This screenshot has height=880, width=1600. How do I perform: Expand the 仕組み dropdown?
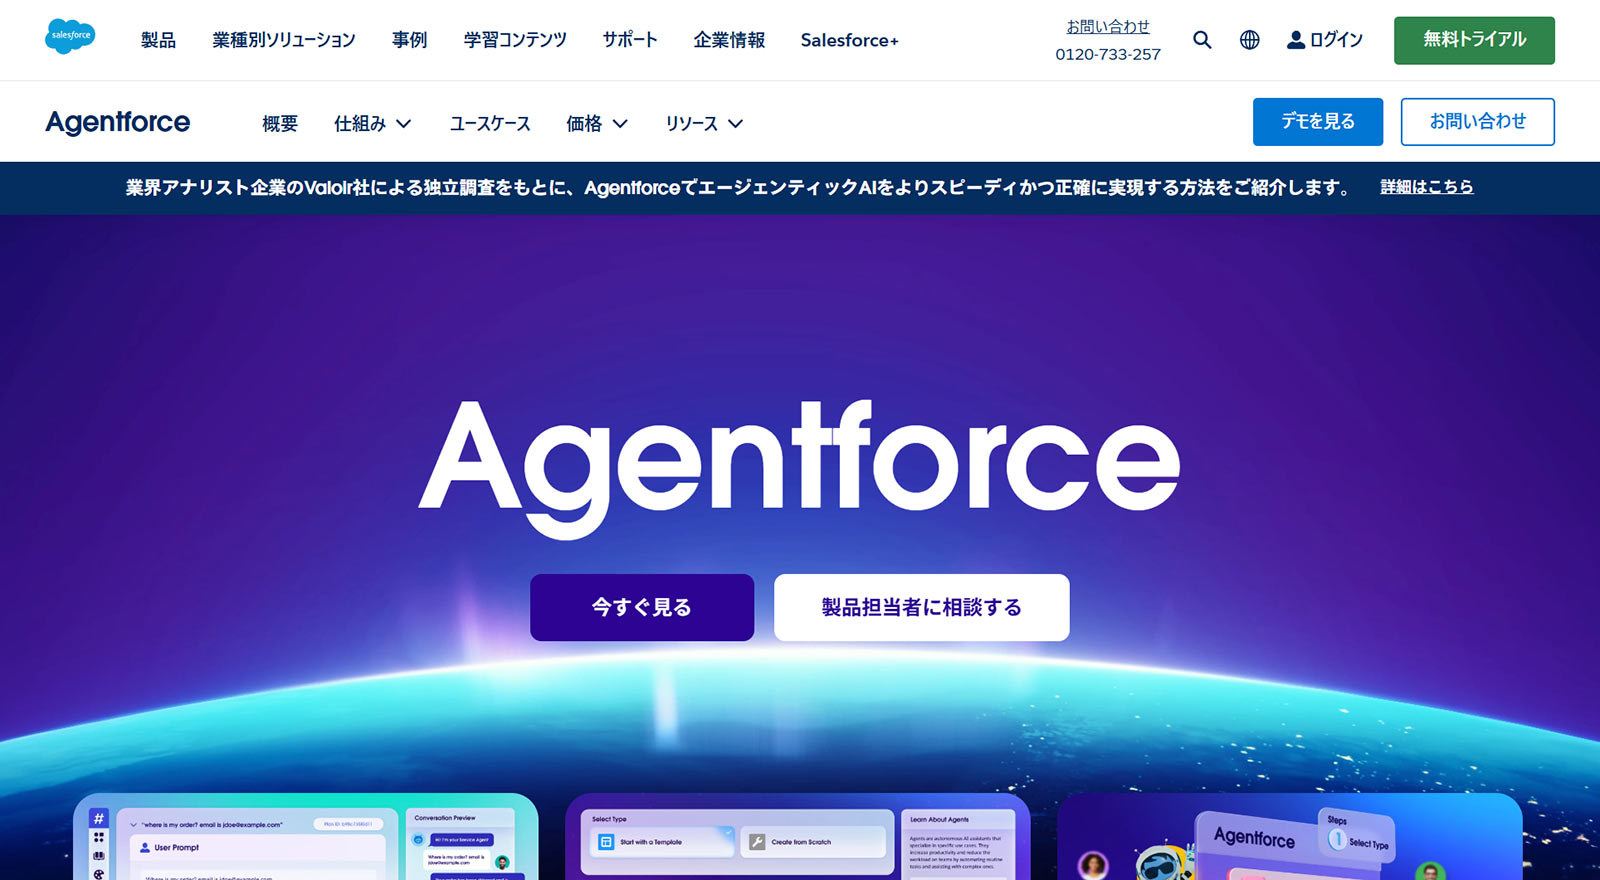(373, 123)
